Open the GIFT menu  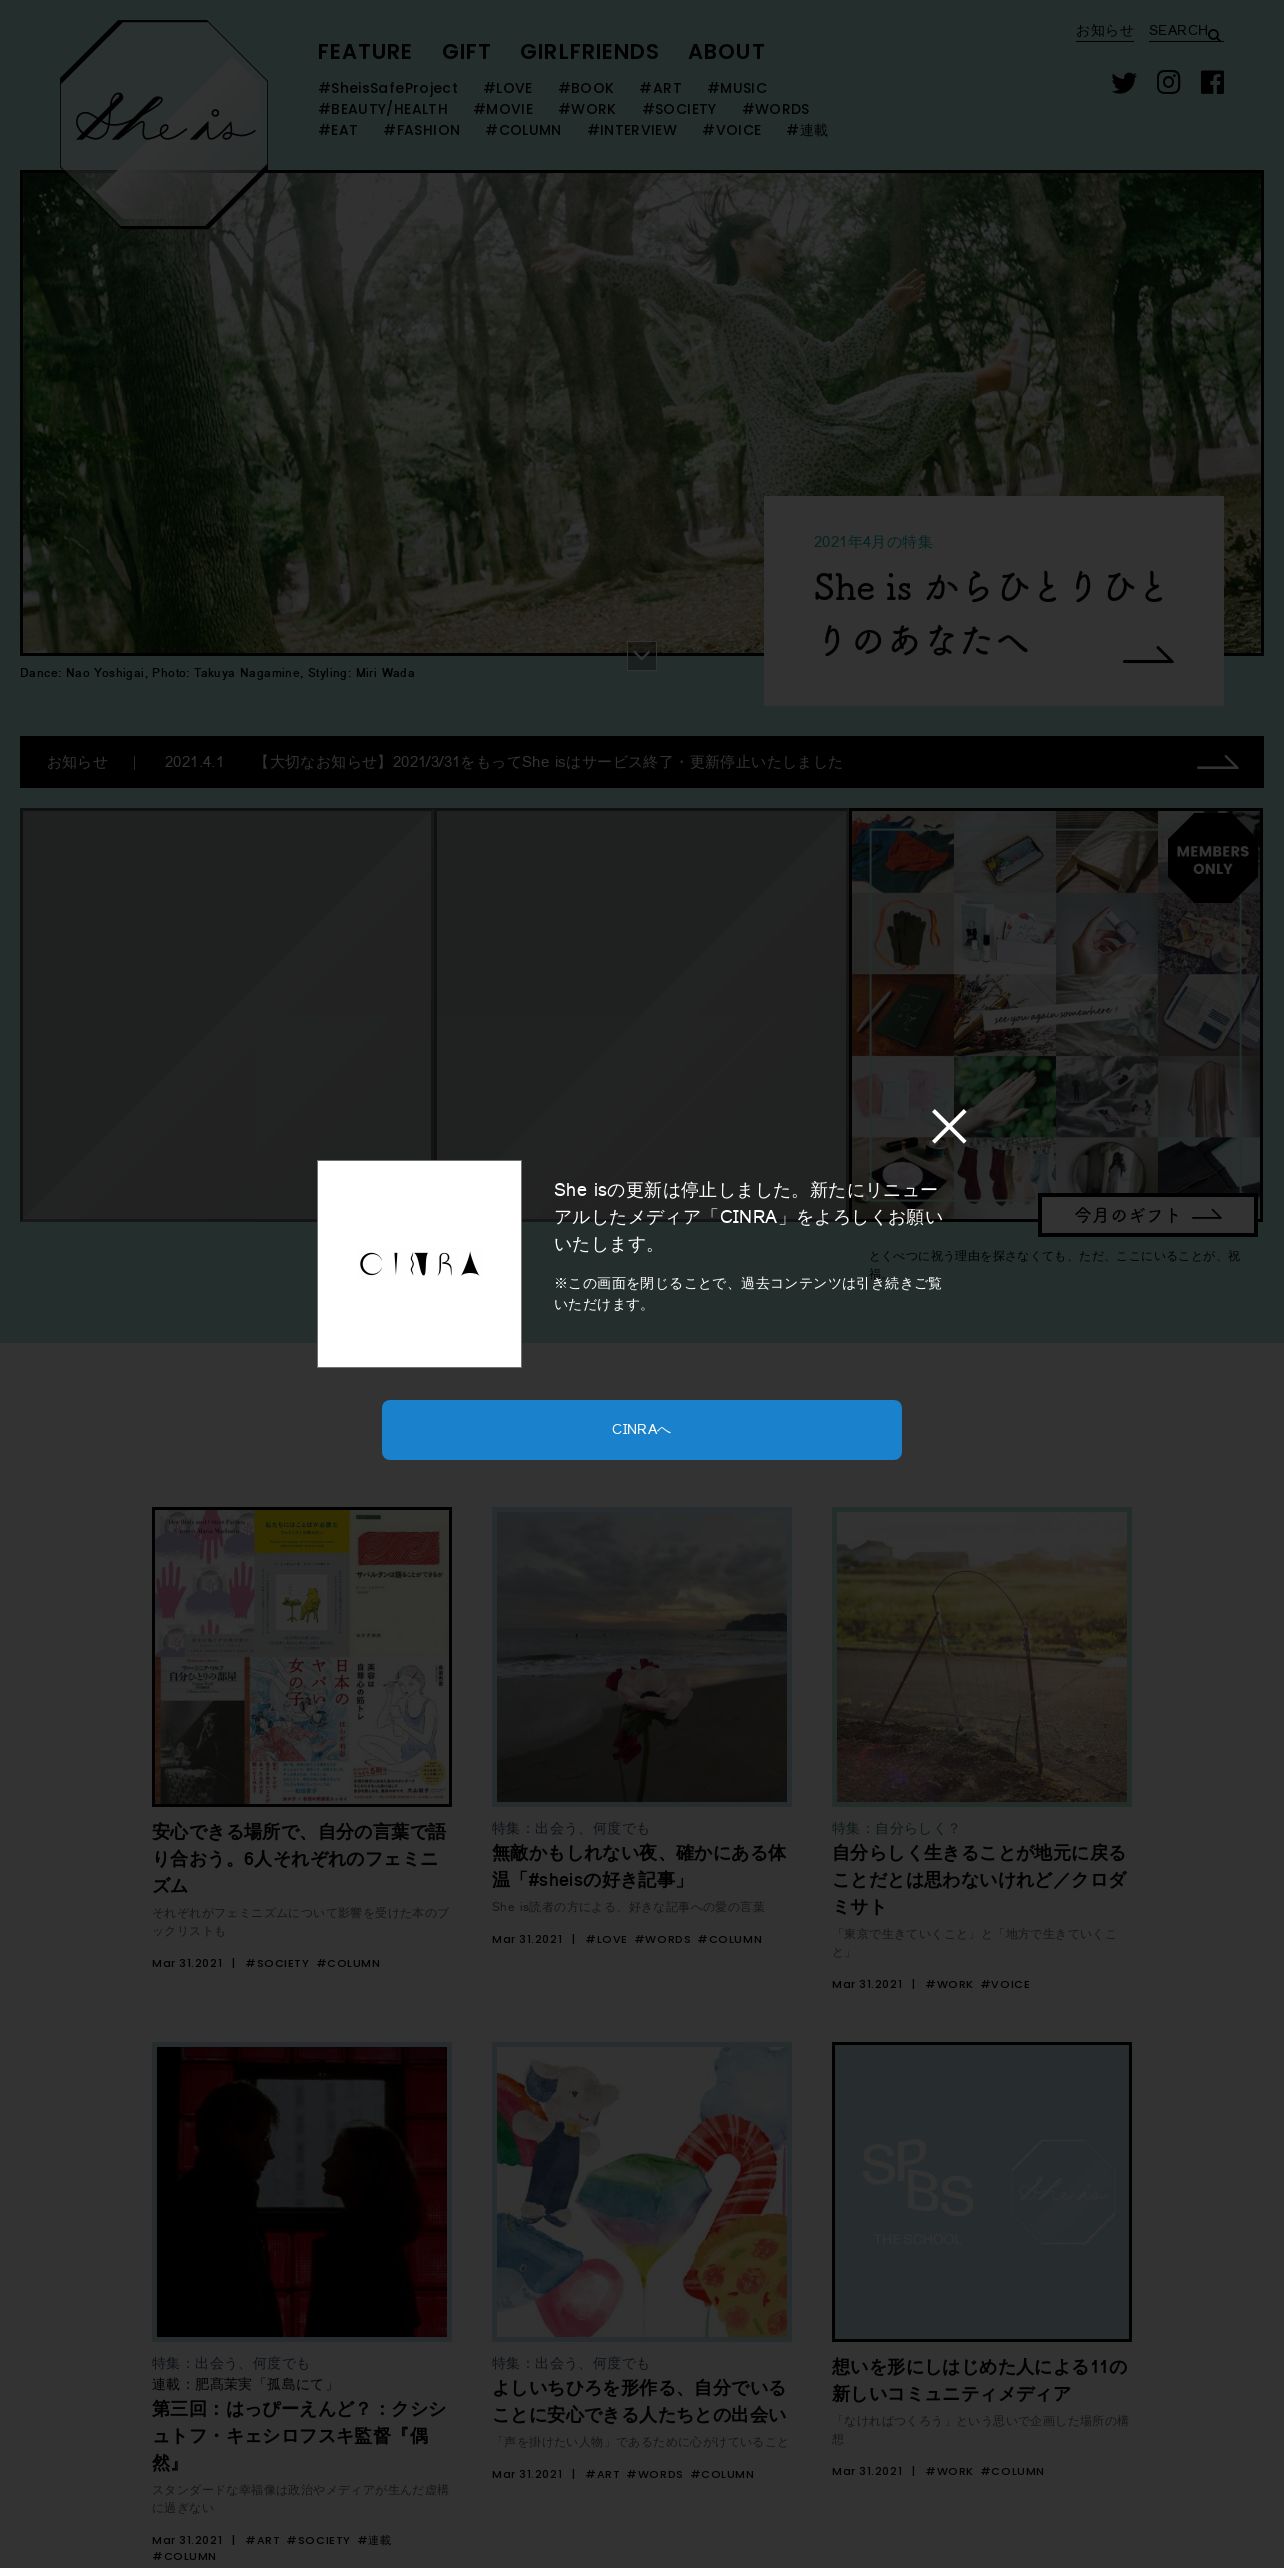point(466,52)
